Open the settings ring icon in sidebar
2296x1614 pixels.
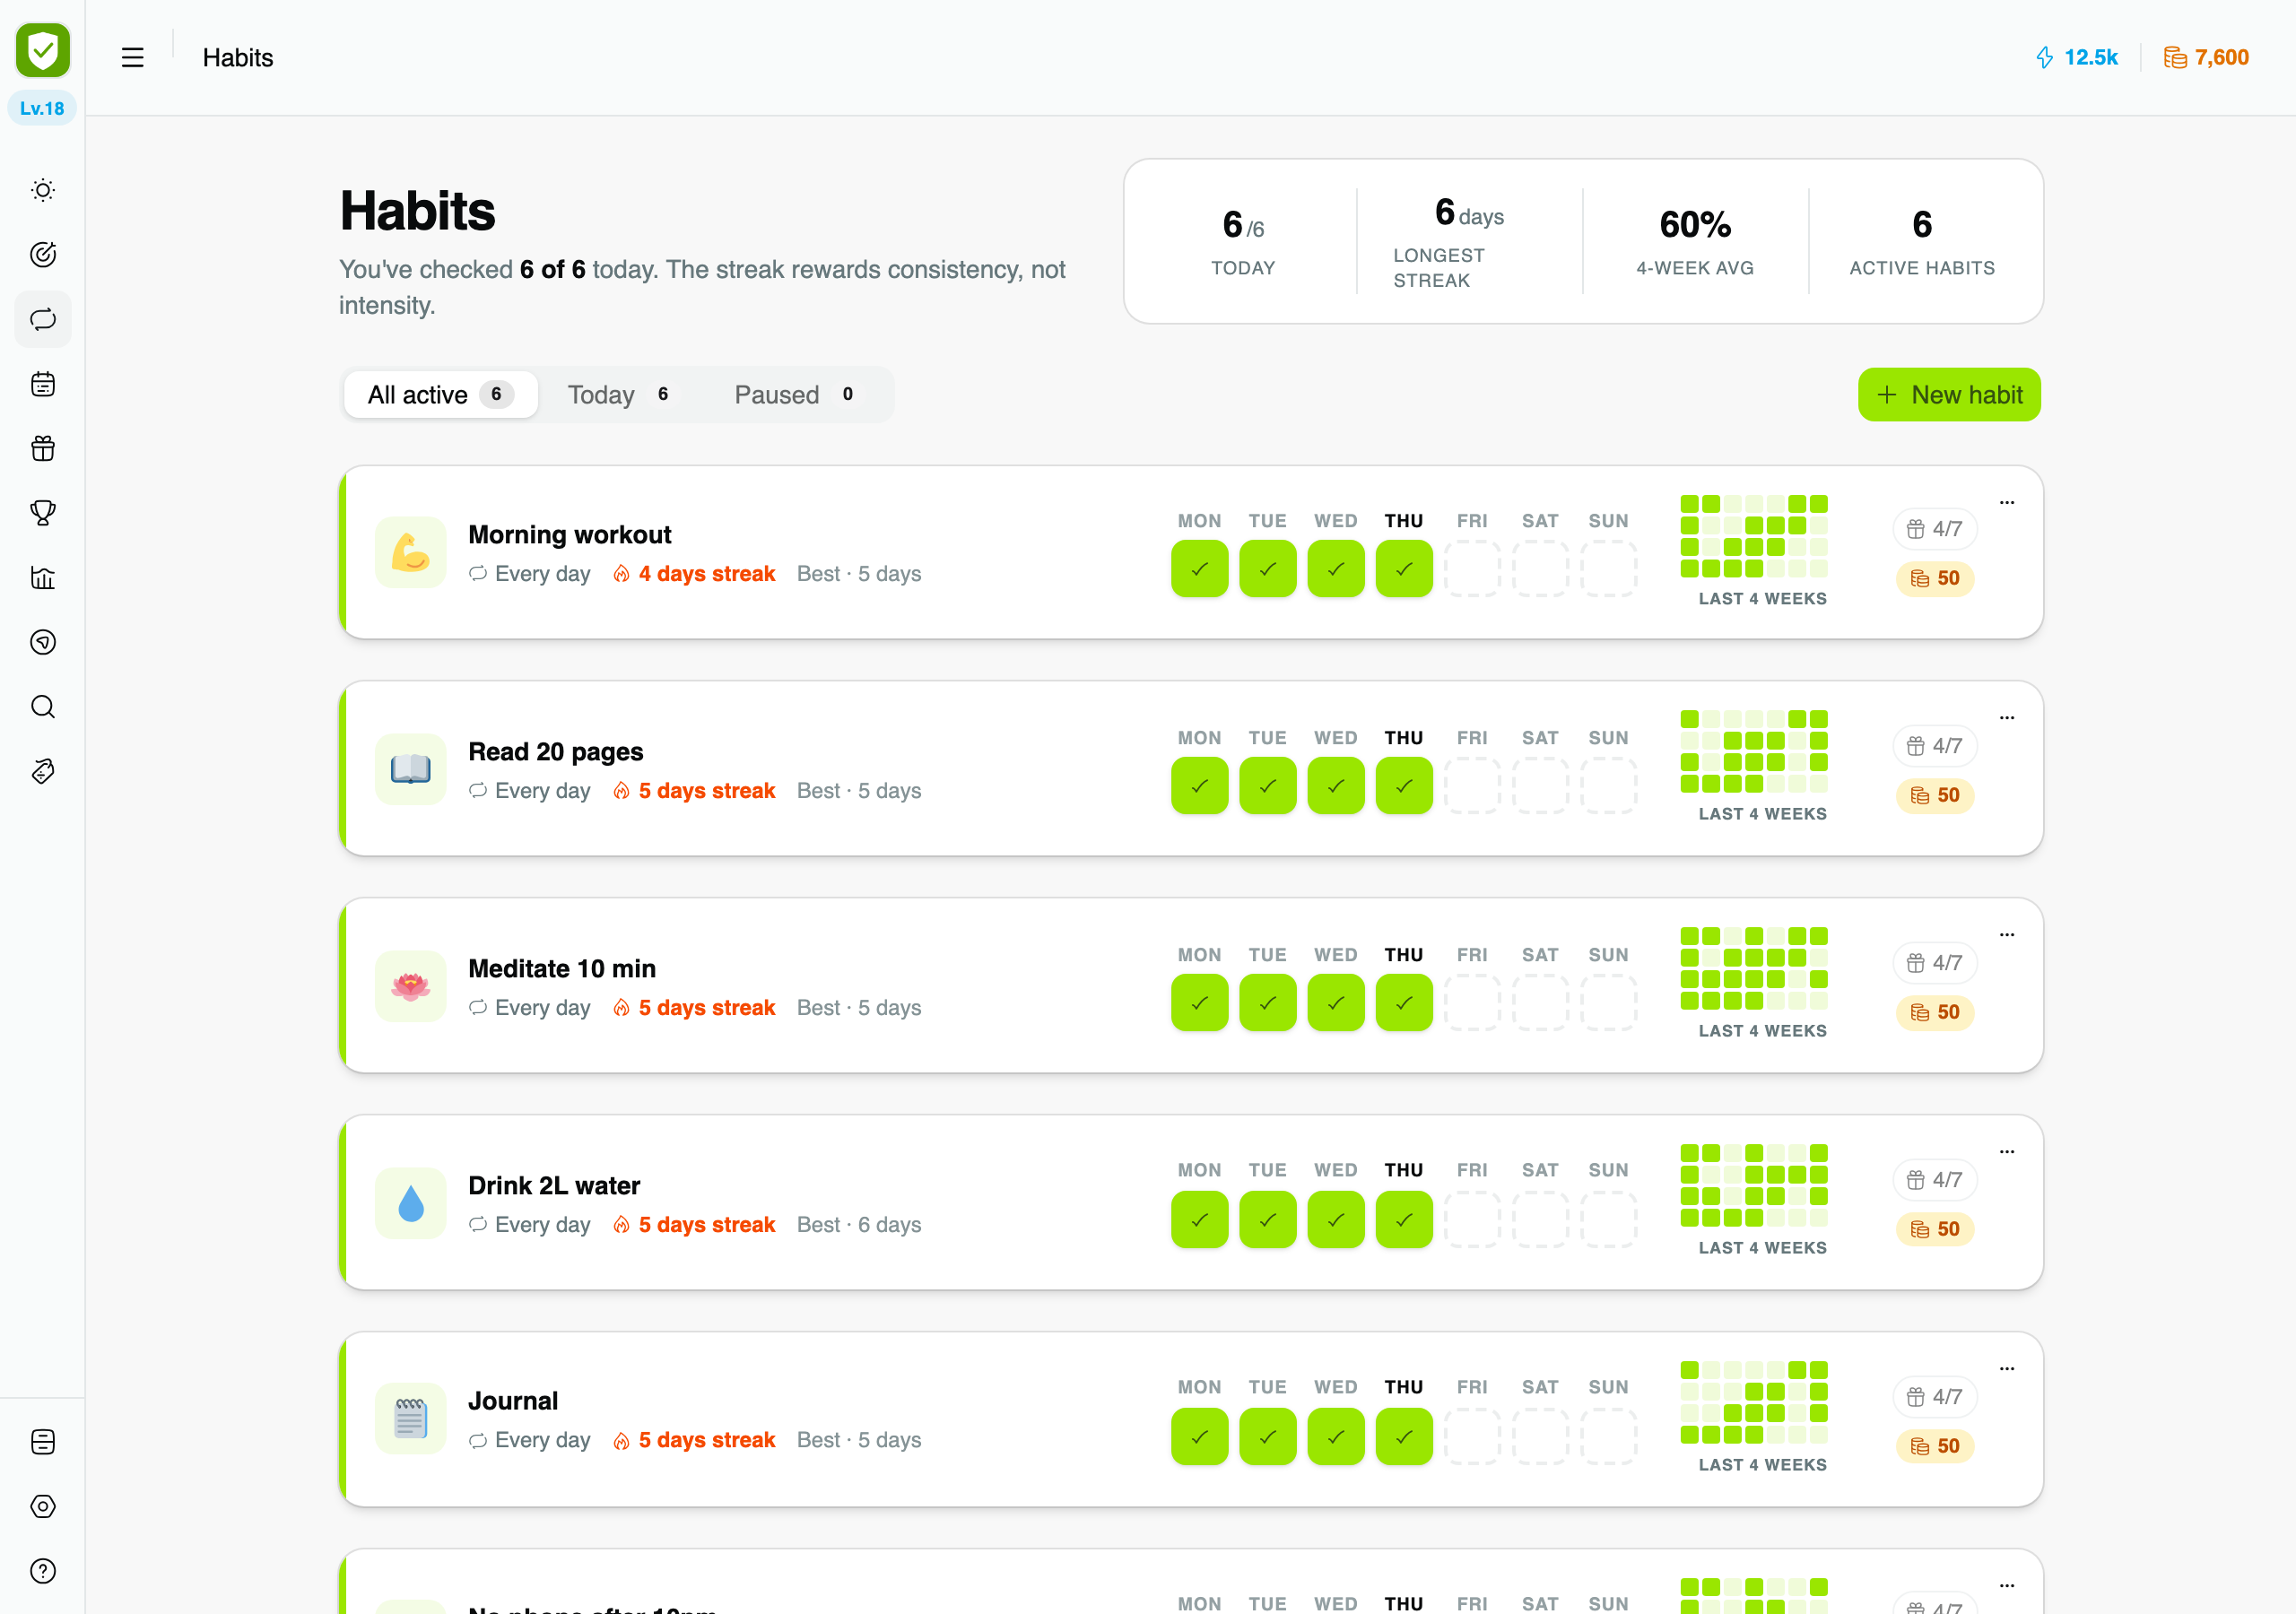coord(43,1506)
